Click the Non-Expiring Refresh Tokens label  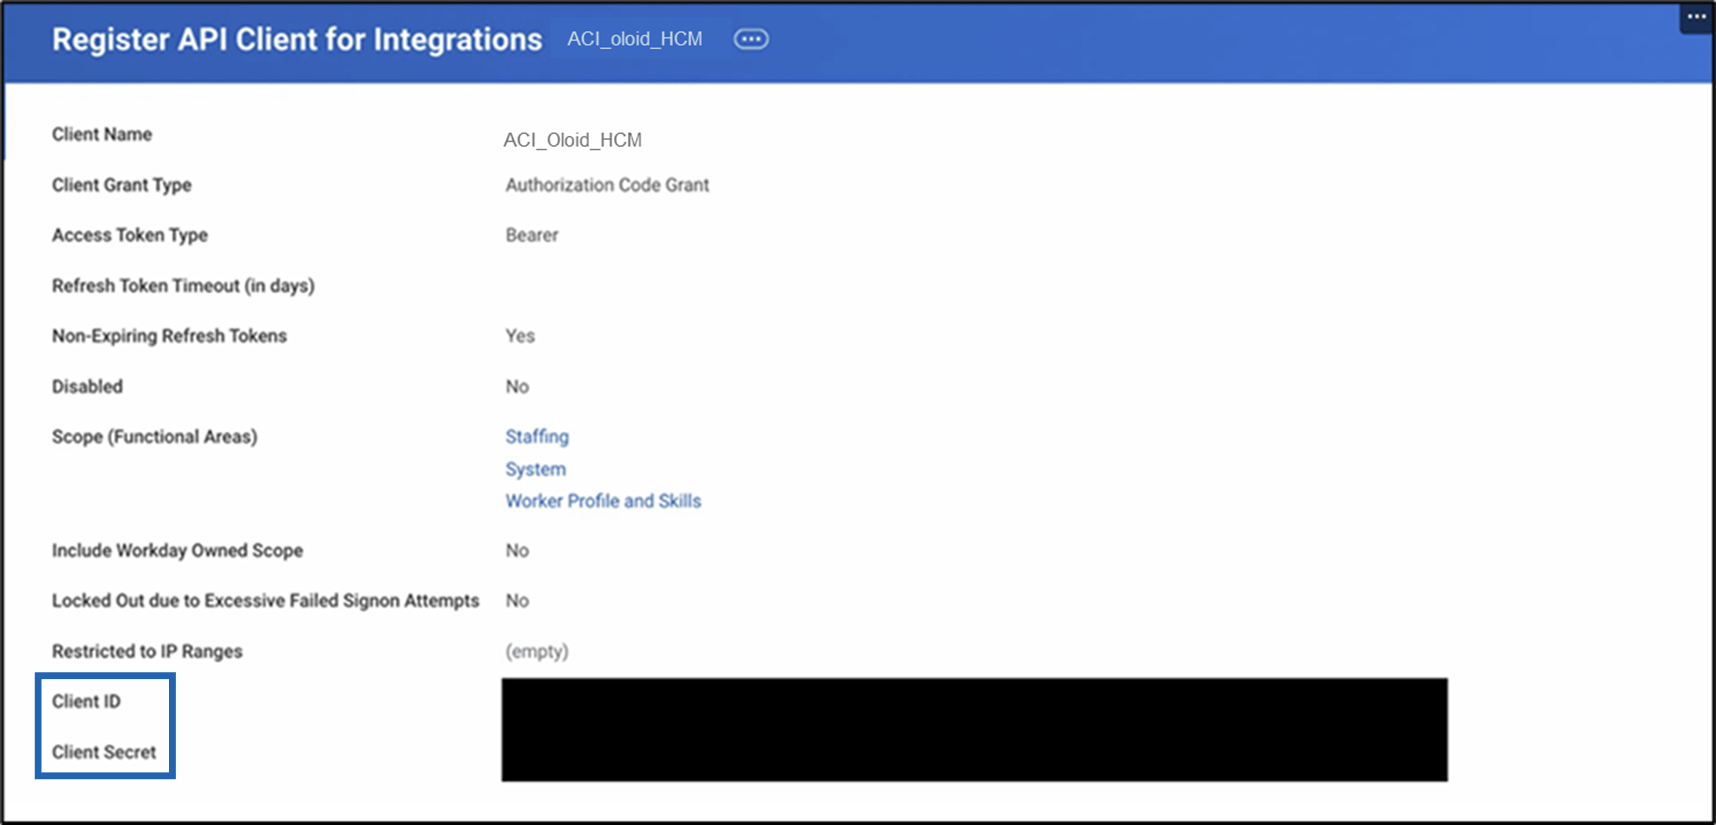[x=170, y=336]
